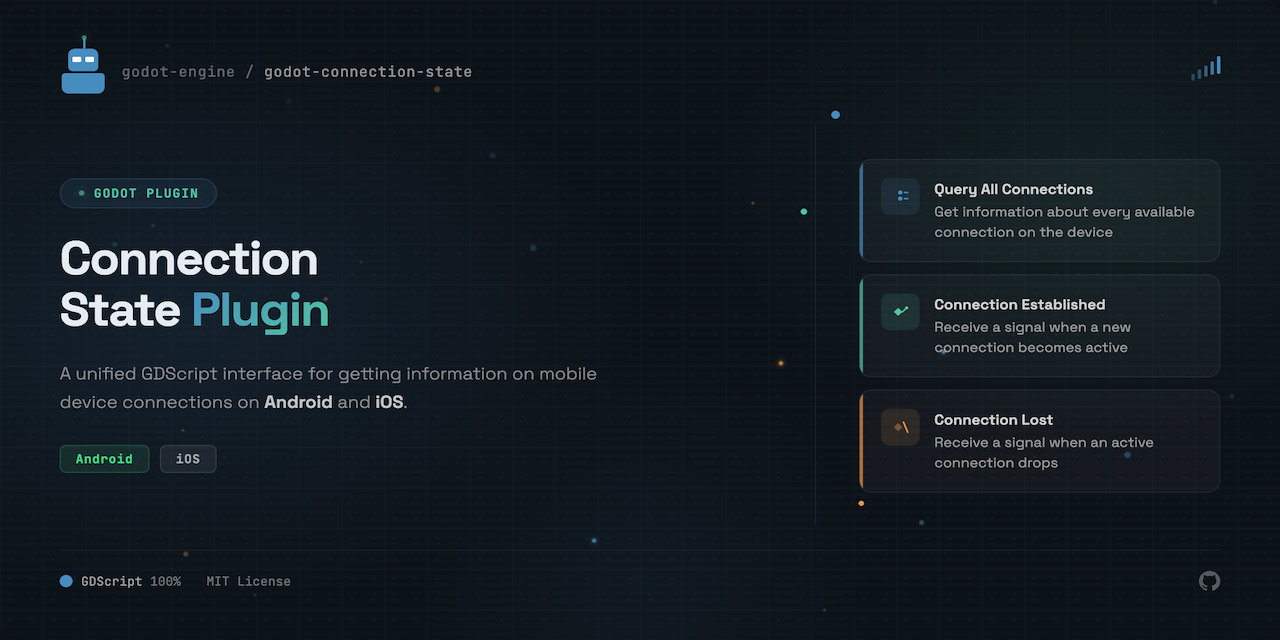Click the Connection Established card title
The image size is (1280, 640).
[x=1019, y=304]
